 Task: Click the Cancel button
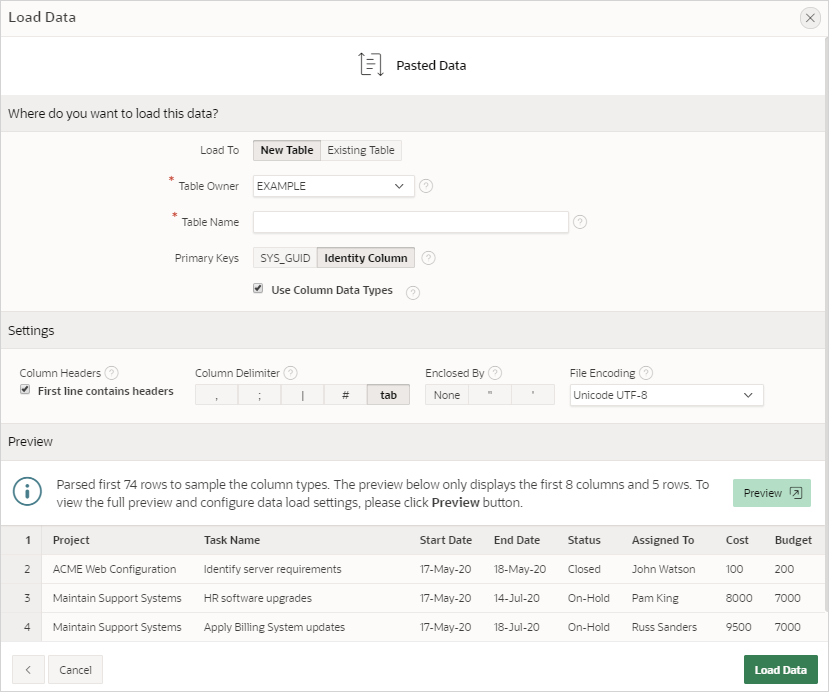75,670
